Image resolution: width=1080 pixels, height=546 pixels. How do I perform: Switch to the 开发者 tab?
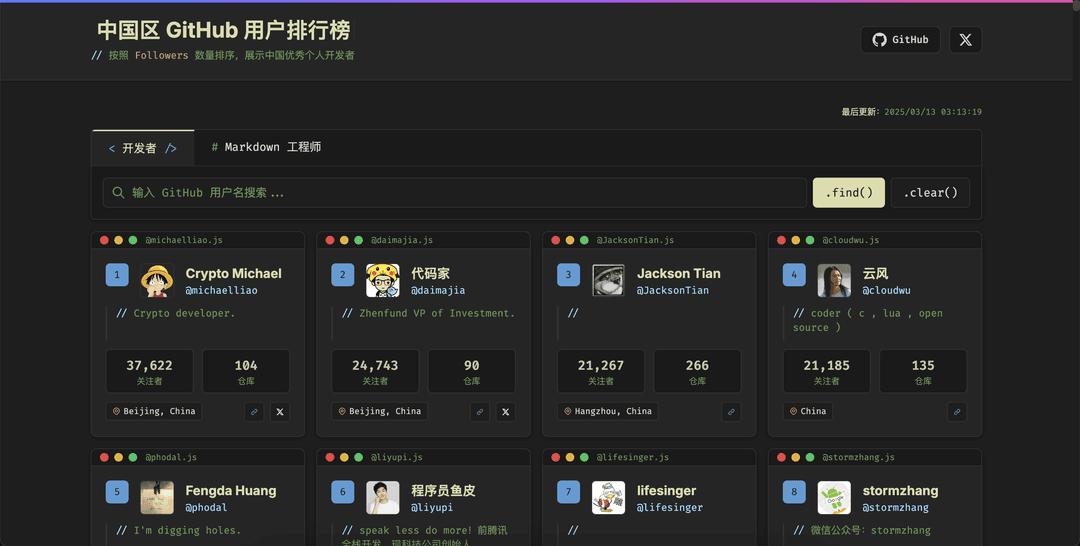(x=142, y=148)
